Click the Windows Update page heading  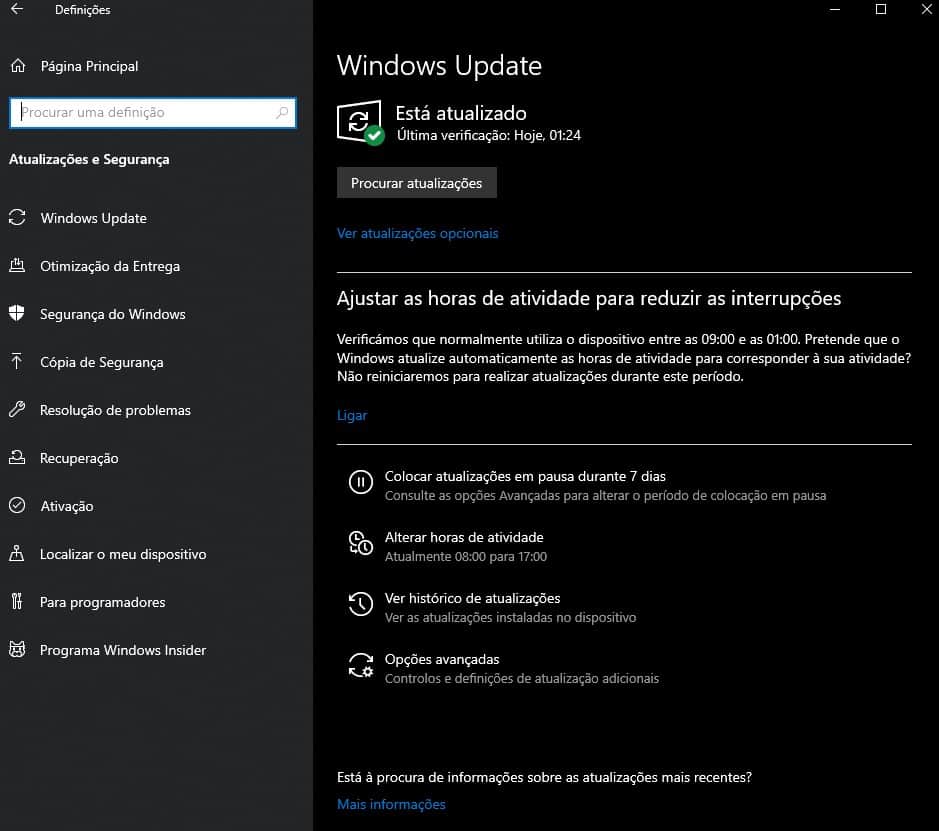click(439, 65)
